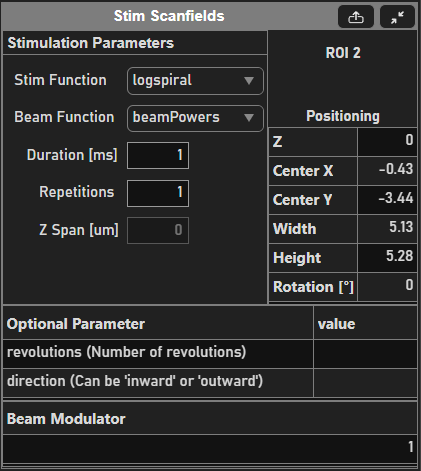Click the 'Center X' row label
Screen dimensions: 421x471
click(303, 171)
